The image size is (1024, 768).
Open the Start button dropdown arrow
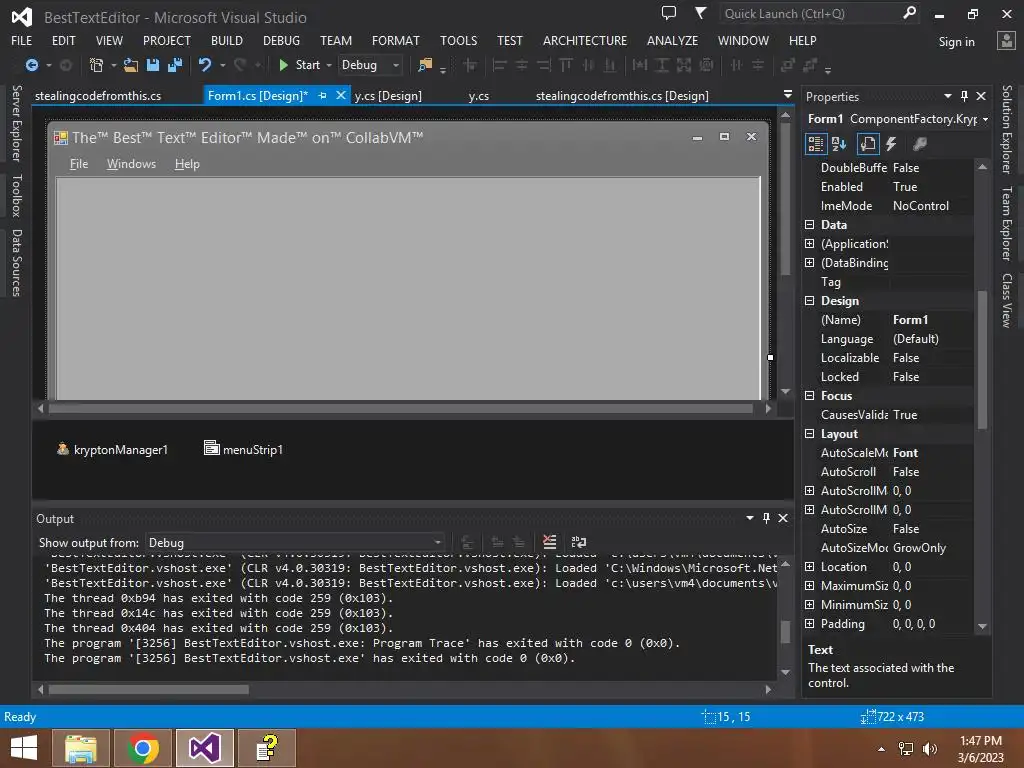[x=328, y=65]
